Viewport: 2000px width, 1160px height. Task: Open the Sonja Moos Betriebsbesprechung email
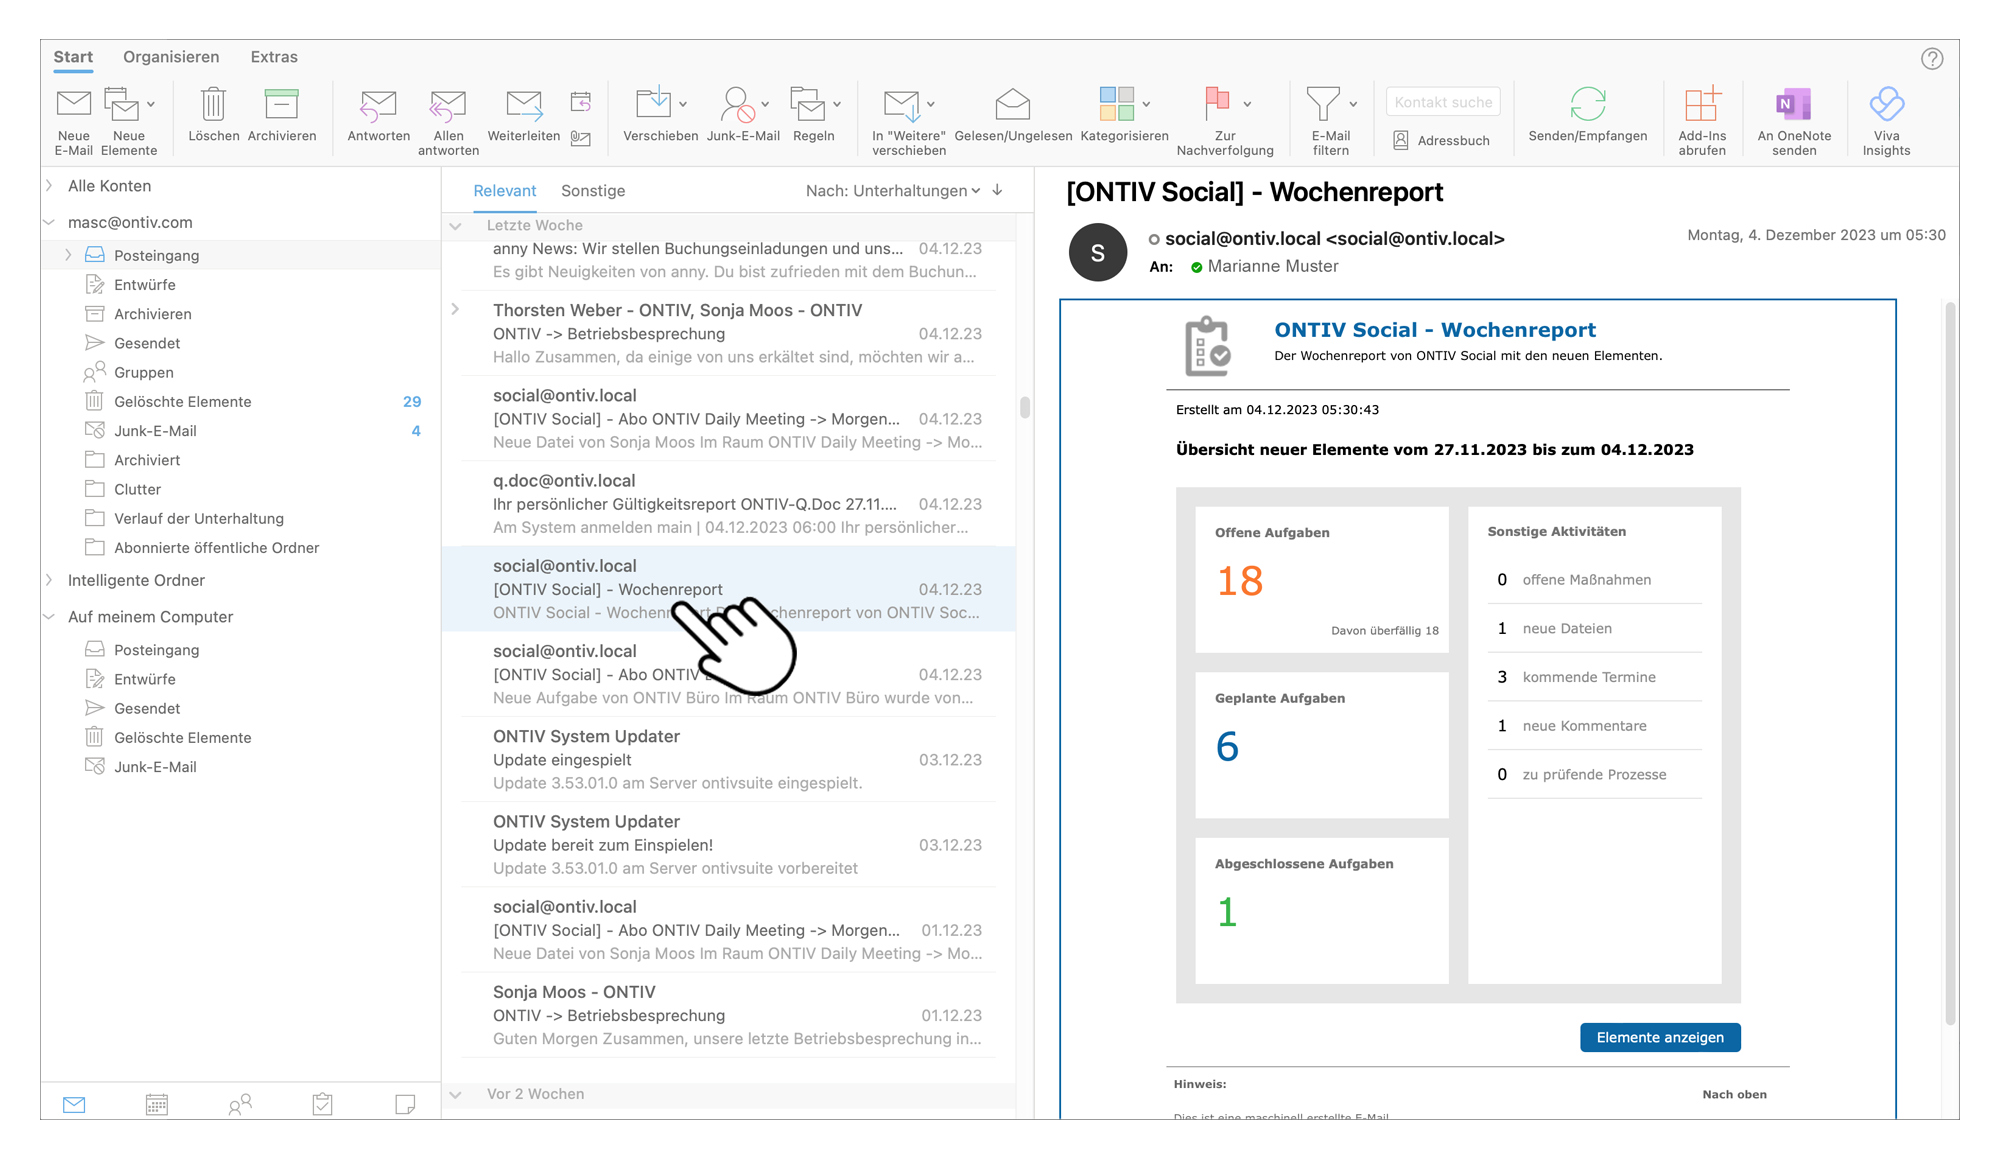729,1015
